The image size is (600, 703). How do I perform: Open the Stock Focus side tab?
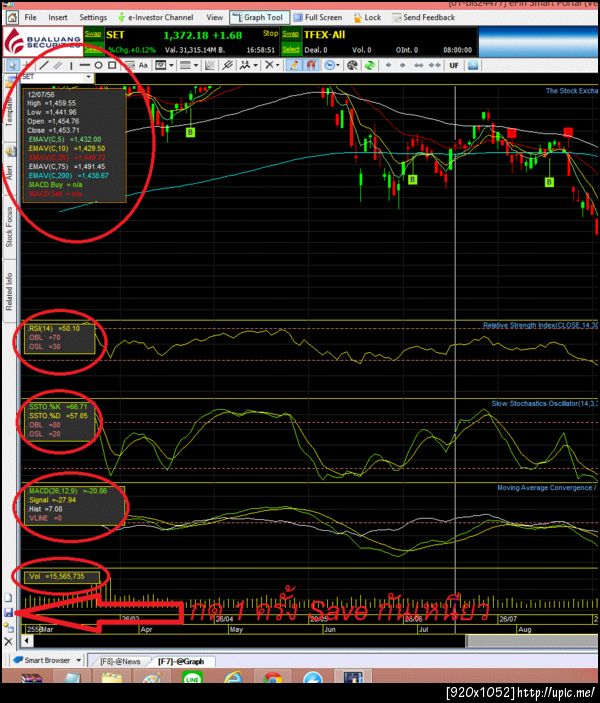click(x=9, y=227)
